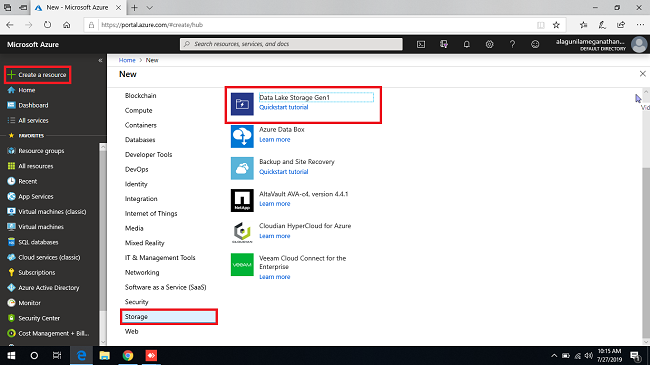
Task: Select the Networking category
Action: [142, 272]
